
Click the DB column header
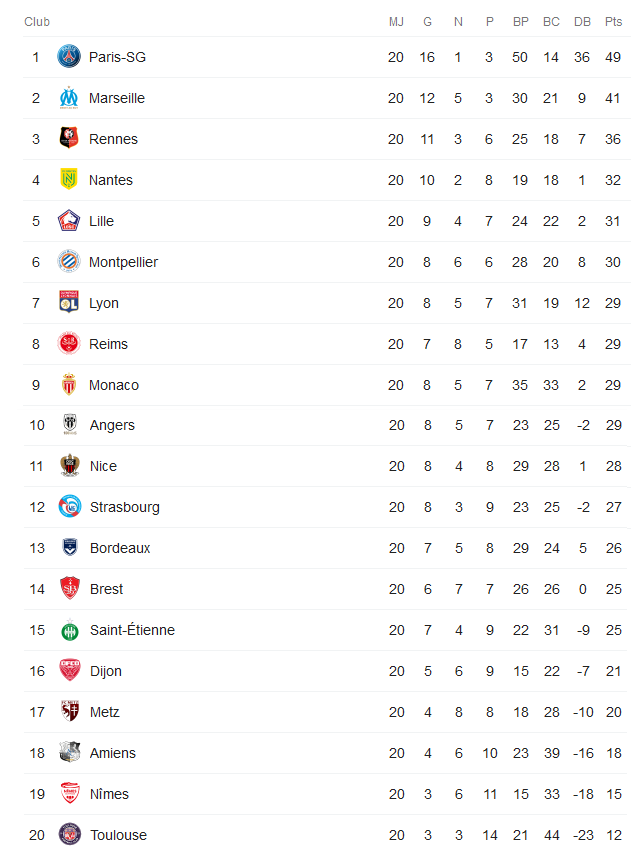tap(582, 22)
